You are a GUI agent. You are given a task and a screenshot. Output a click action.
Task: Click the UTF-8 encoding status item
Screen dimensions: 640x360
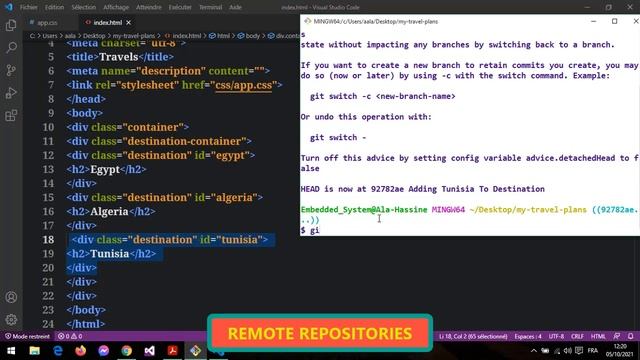pyautogui.click(x=556, y=336)
